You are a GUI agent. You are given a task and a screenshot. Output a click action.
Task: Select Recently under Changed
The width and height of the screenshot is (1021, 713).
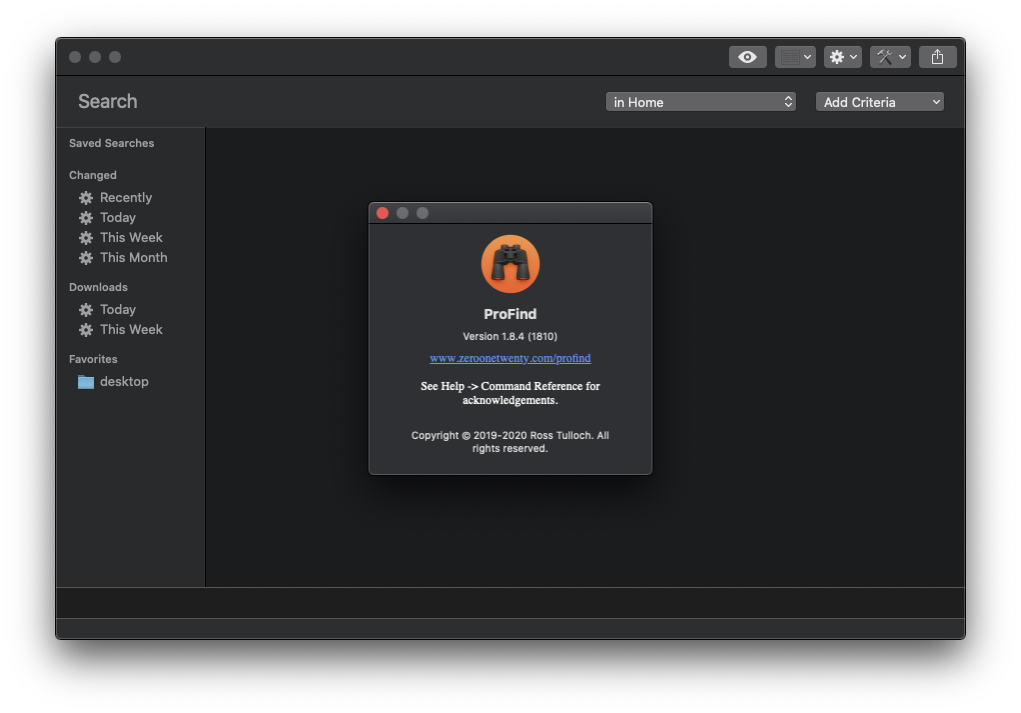[126, 197]
